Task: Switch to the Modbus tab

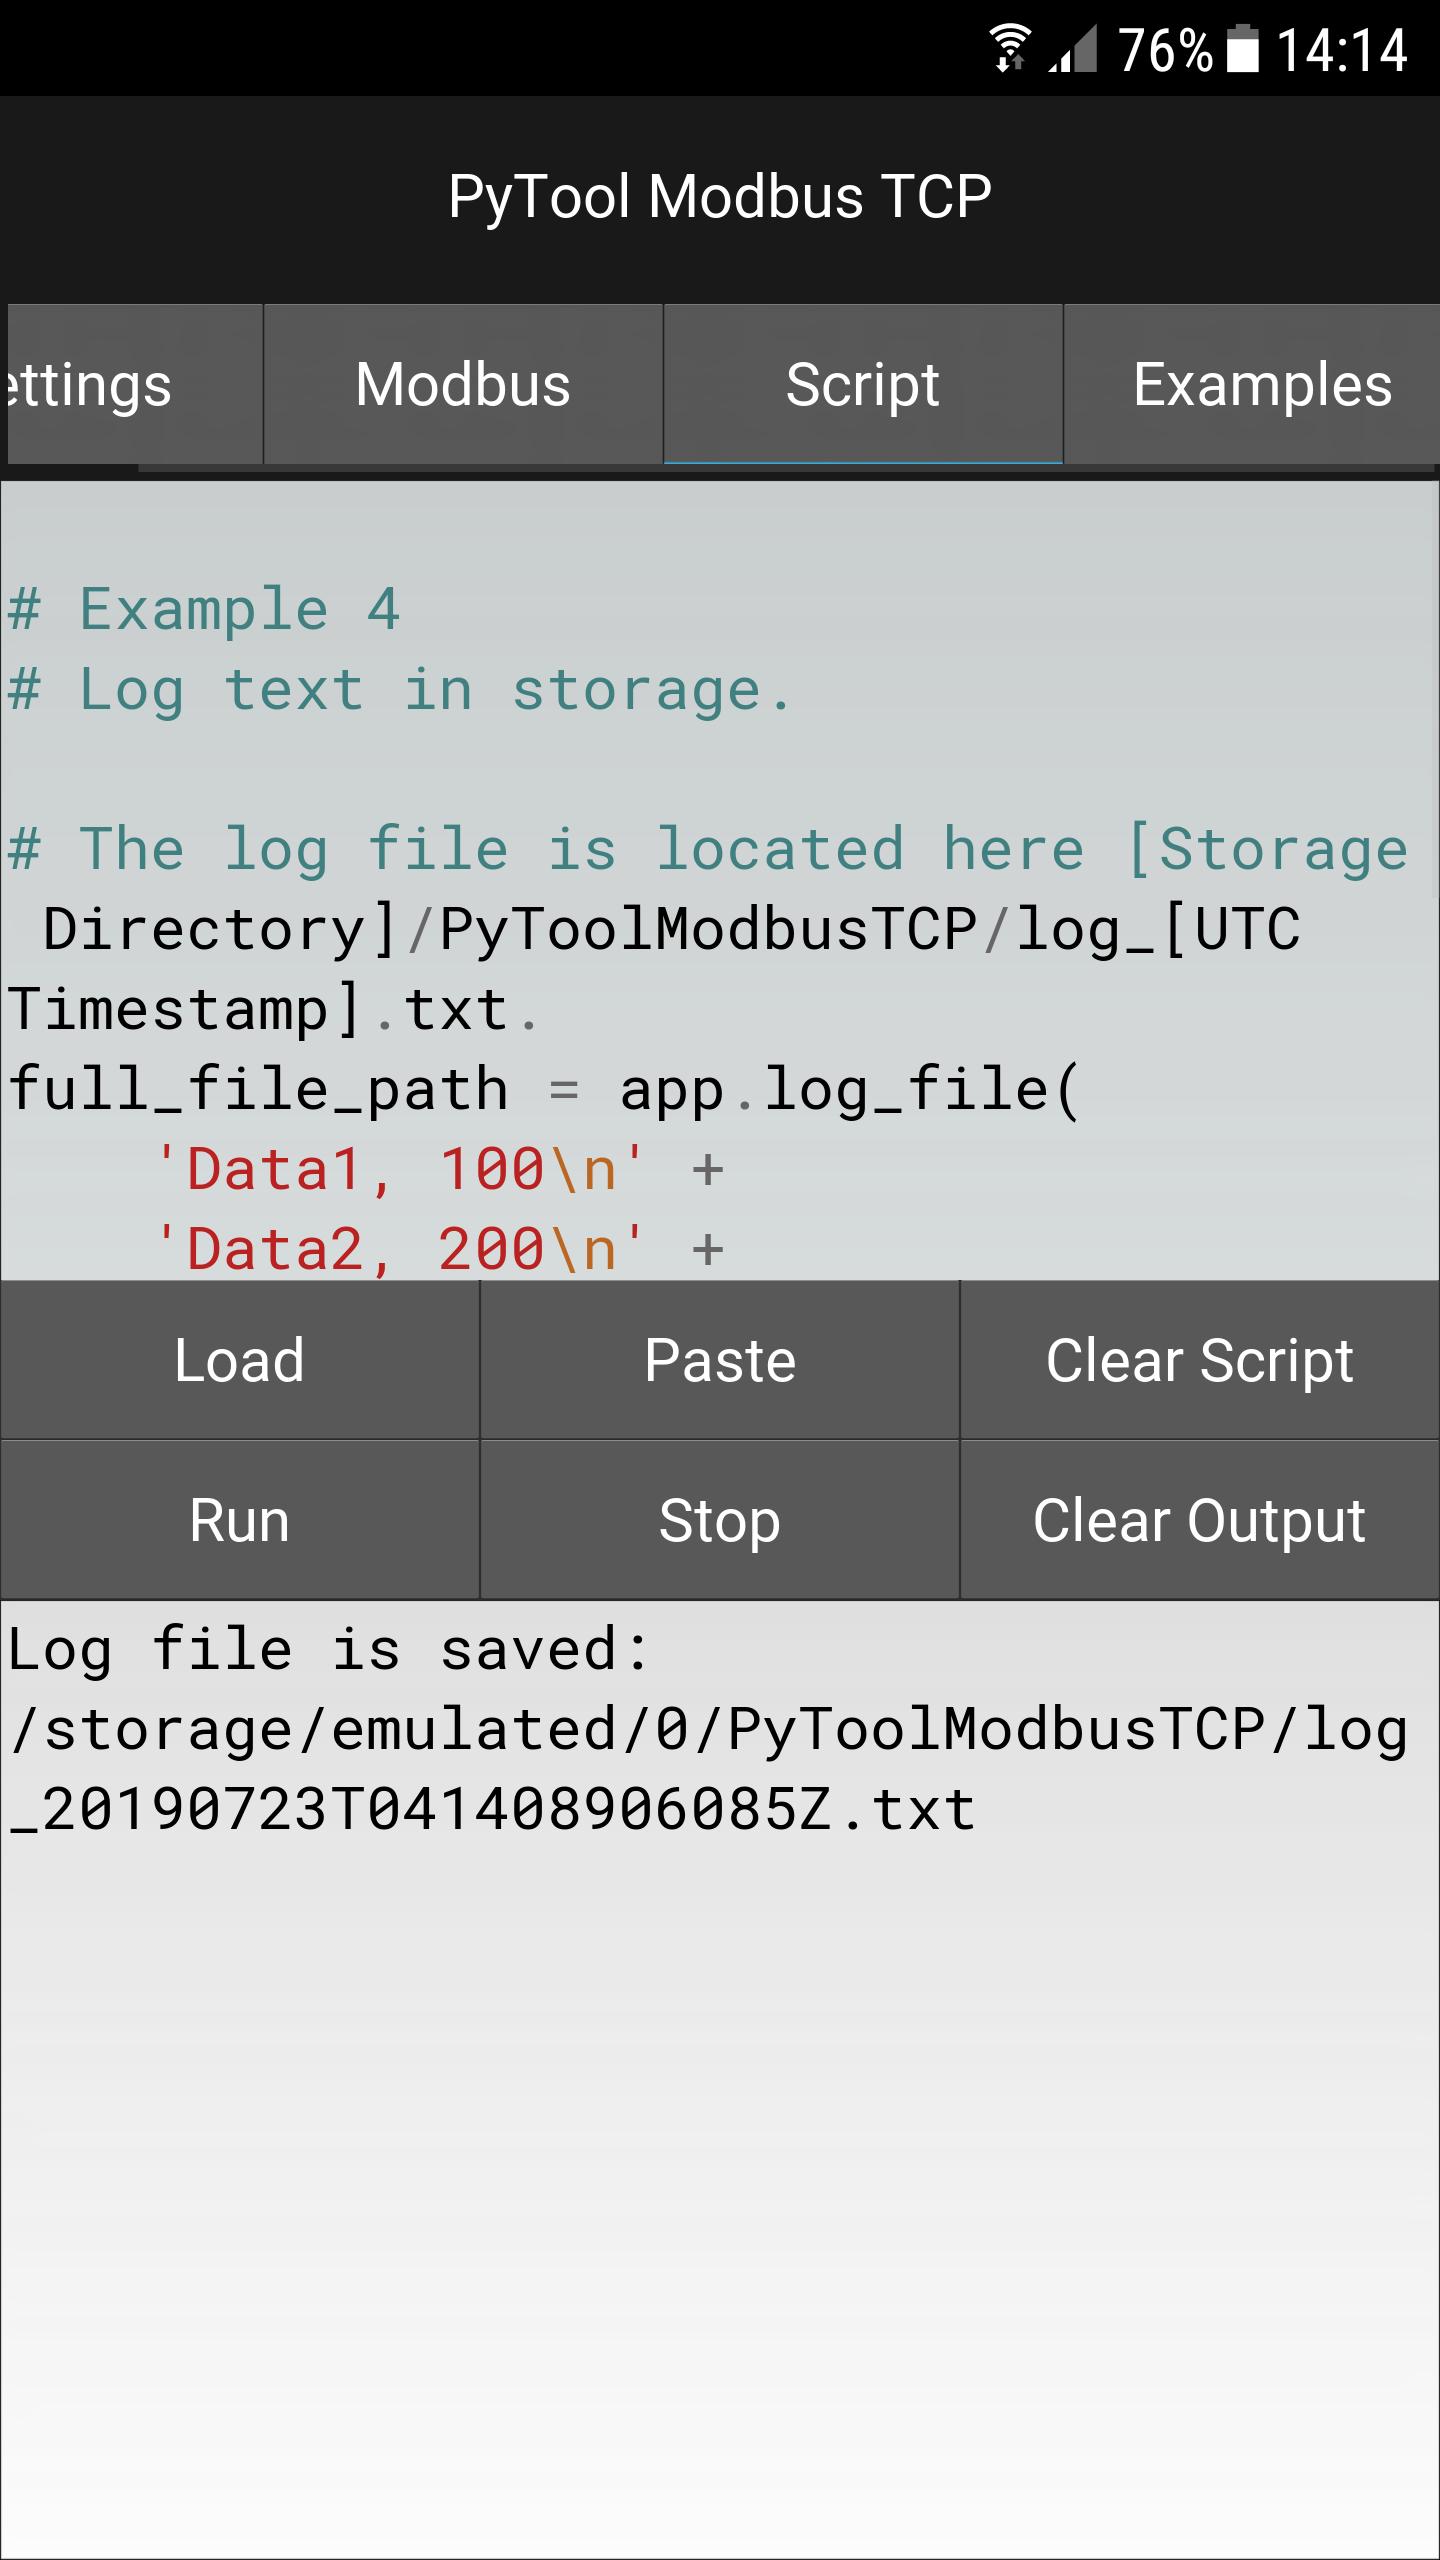Action: (x=463, y=384)
